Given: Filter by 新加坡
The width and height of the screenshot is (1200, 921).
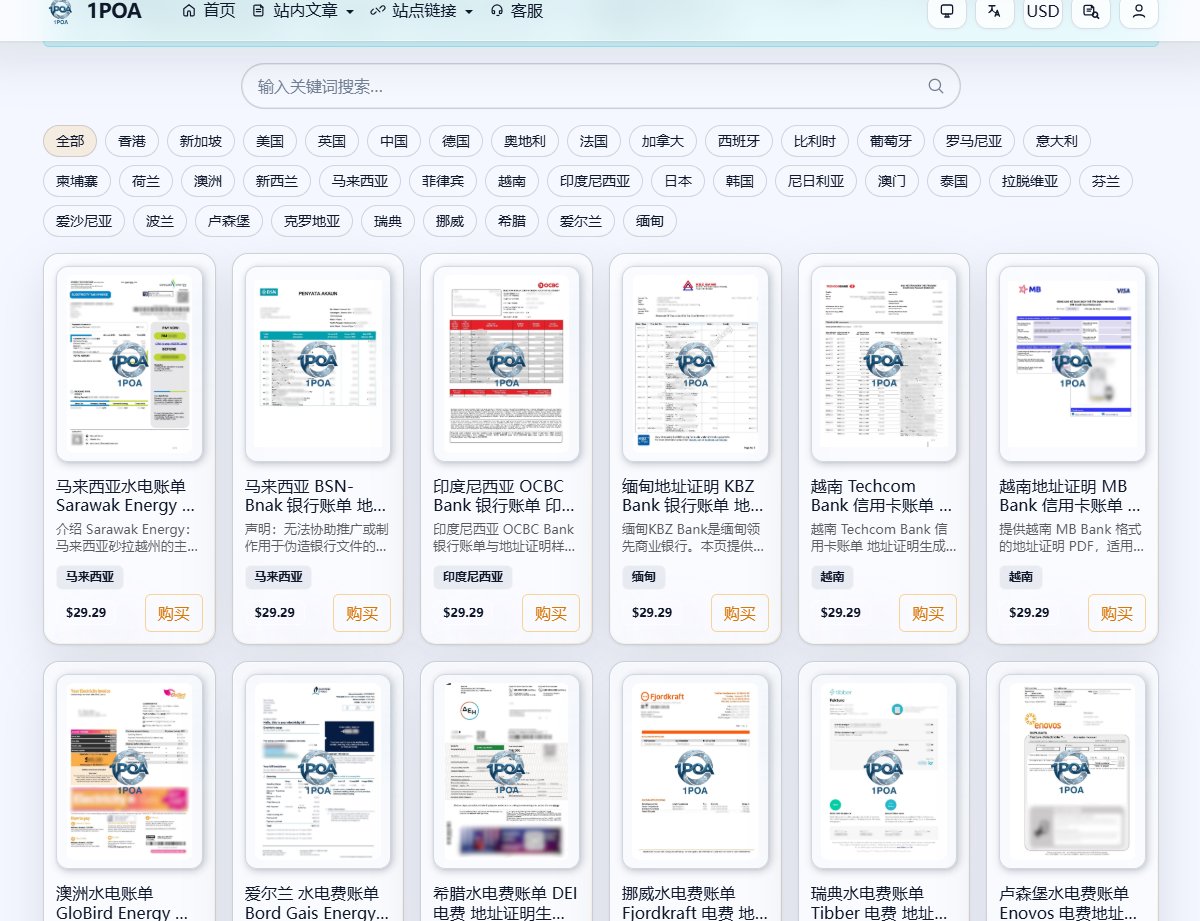Looking at the screenshot, I should [x=201, y=141].
